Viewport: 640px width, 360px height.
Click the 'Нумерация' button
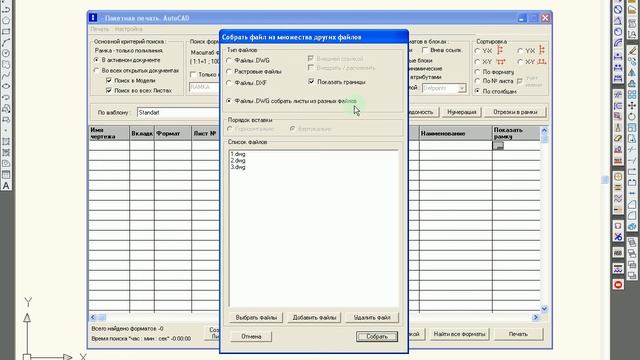click(462, 112)
